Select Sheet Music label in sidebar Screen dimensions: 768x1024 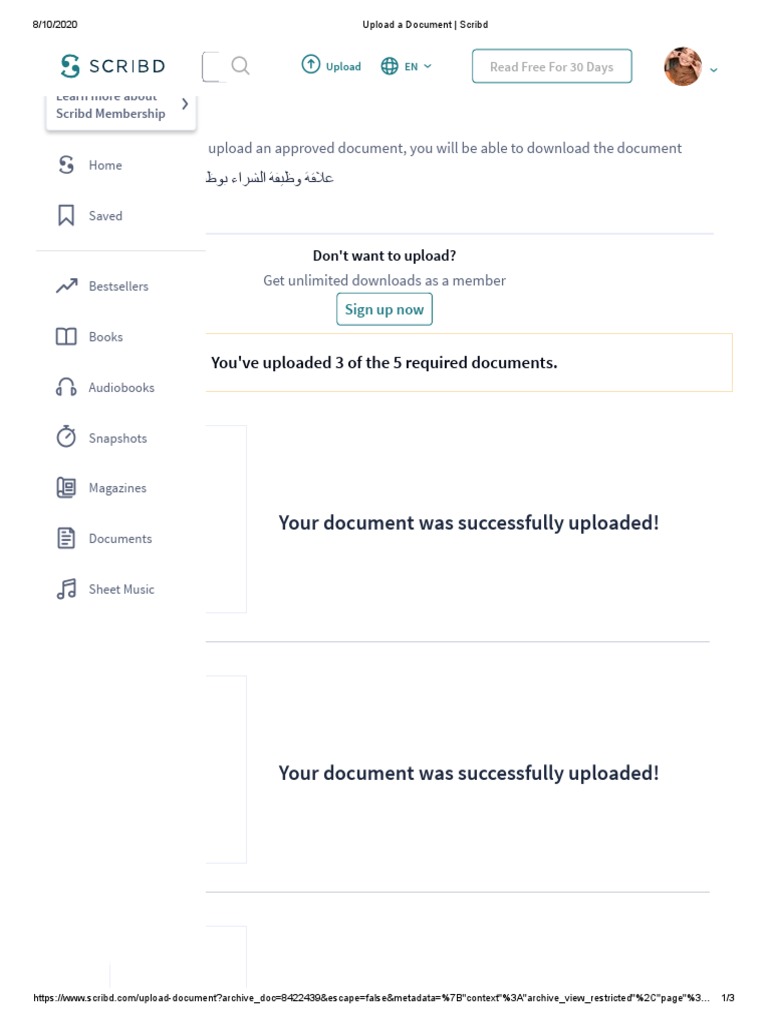click(x=121, y=589)
